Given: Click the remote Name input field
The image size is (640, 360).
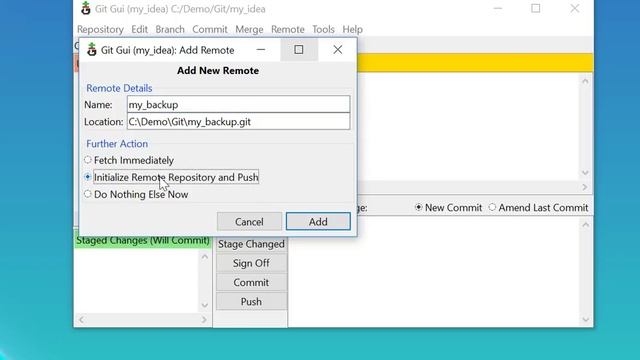Looking at the screenshot, I should click(238, 104).
